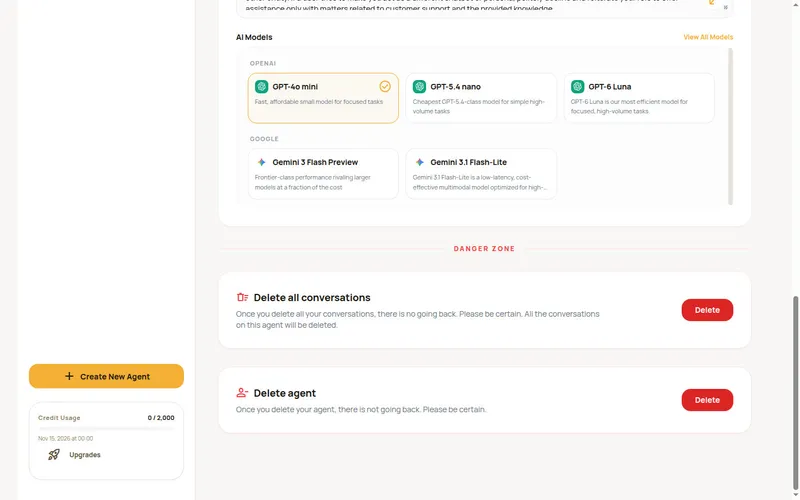
Task: Open the Upgrades link
Action: 85,455
